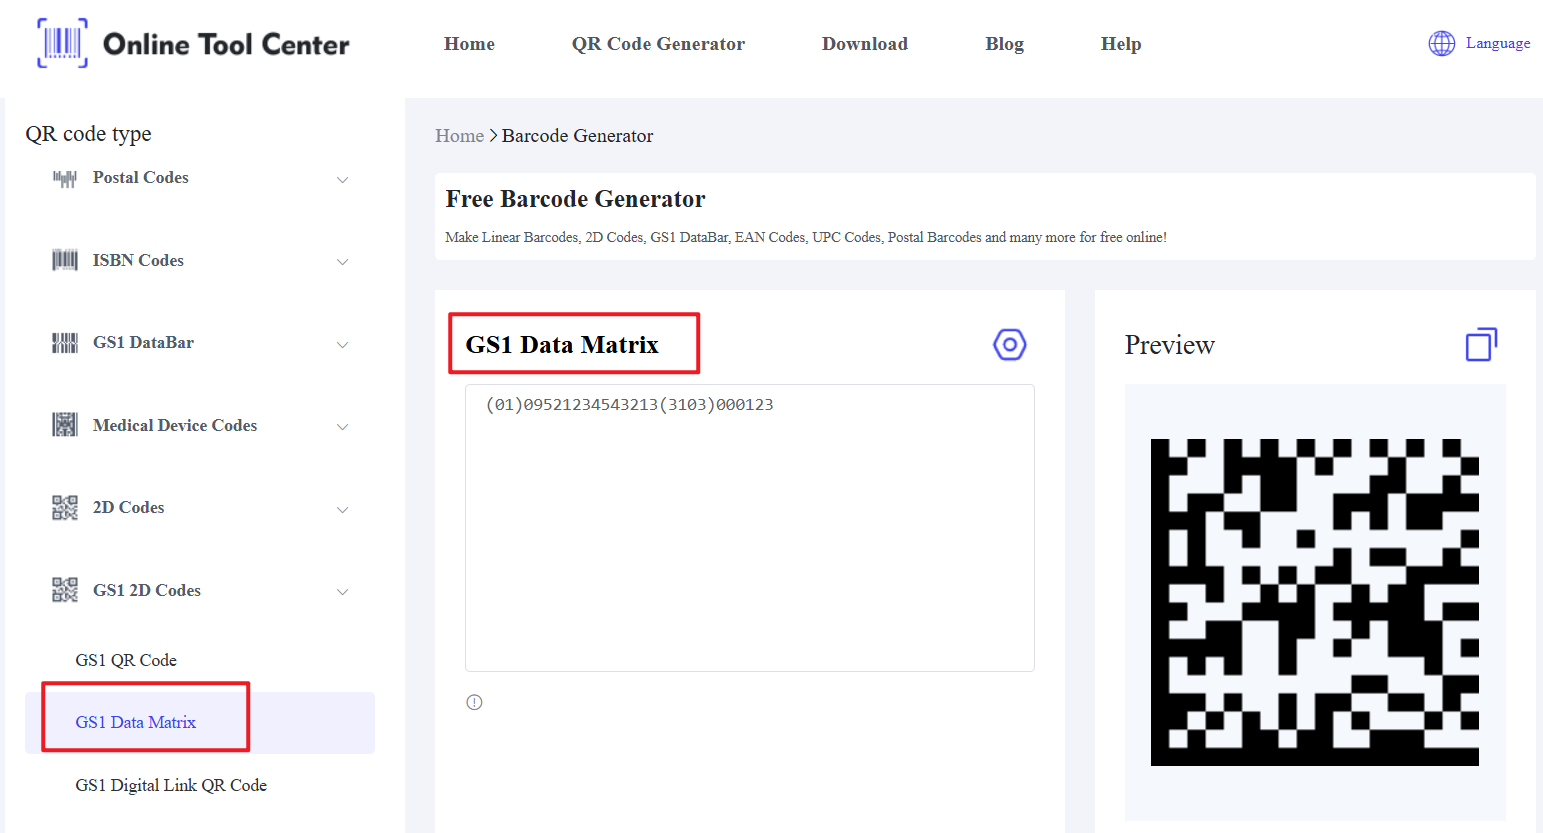Click the 2D Codes category label
This screenshot has width=1543, height=833.
click(128, 507)
